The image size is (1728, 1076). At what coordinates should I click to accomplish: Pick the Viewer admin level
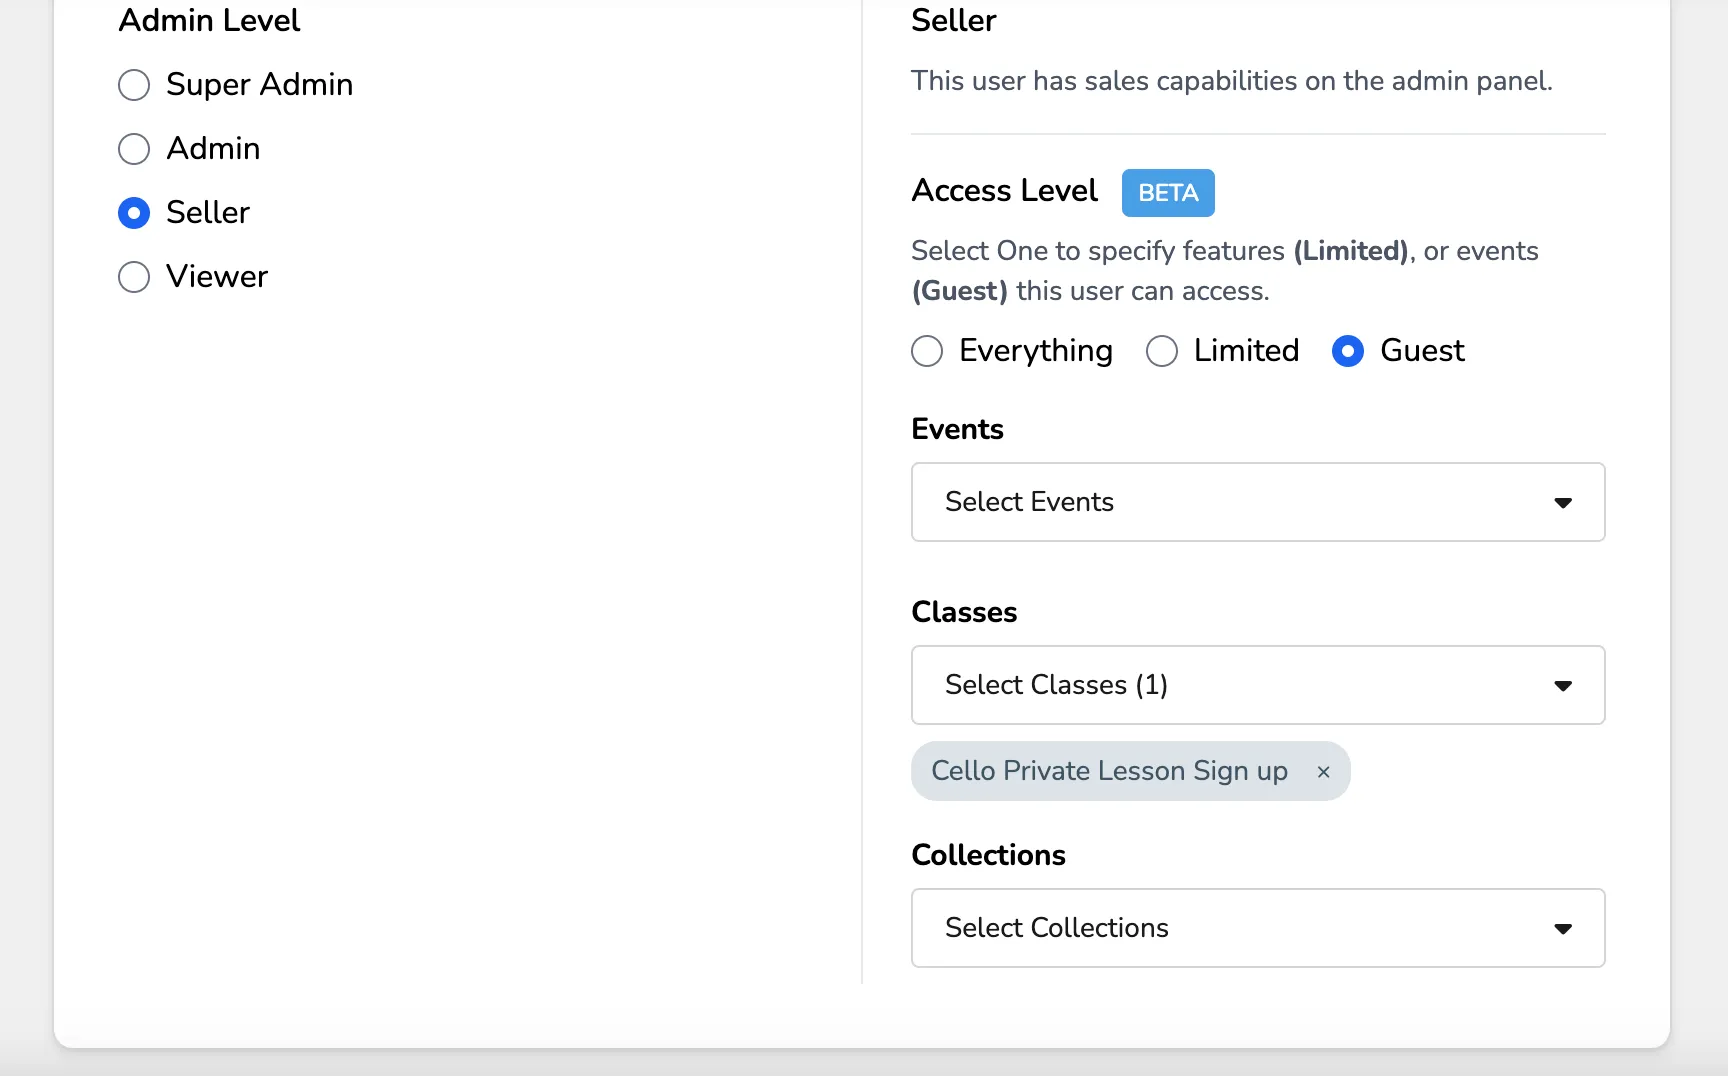coord(134,277)
